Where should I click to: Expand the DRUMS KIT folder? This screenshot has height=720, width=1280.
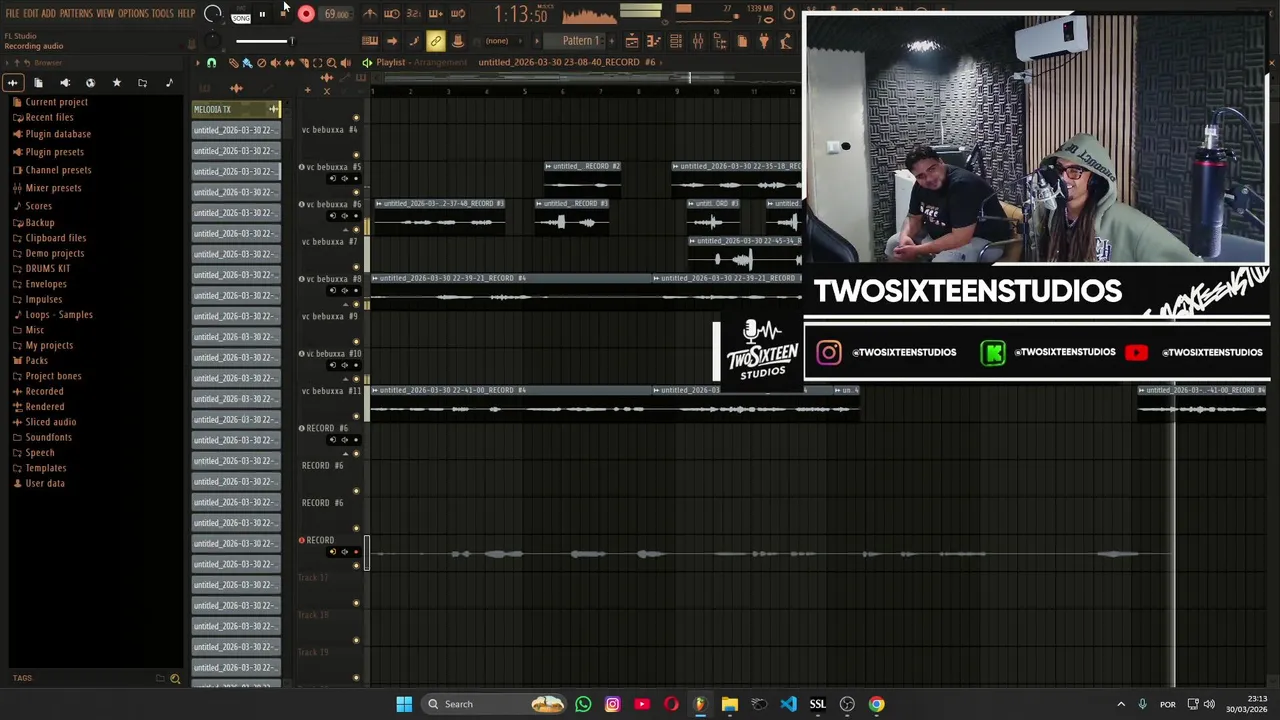47,269
